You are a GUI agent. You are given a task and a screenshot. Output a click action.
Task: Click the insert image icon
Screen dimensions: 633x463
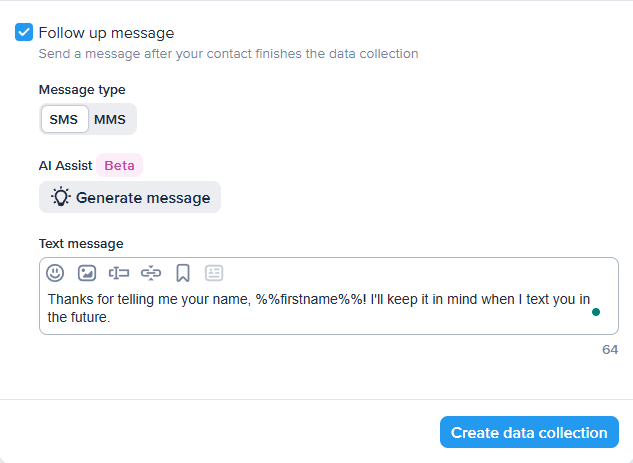[87, 272]
